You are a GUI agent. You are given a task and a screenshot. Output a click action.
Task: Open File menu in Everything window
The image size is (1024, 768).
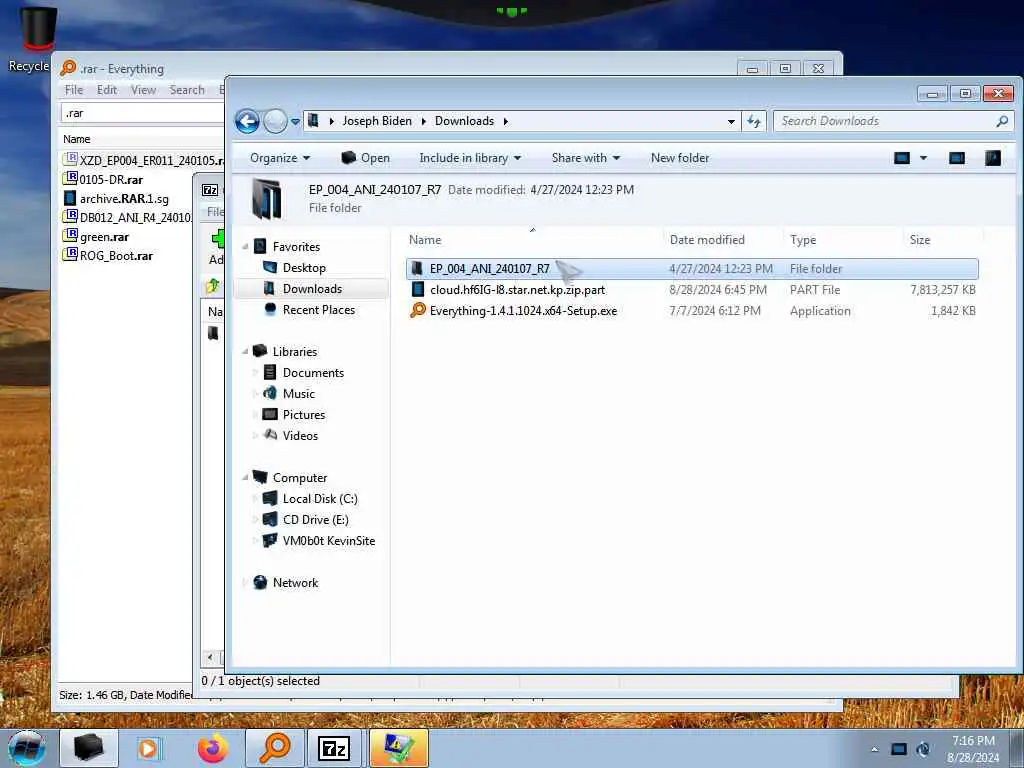point(74,90)
